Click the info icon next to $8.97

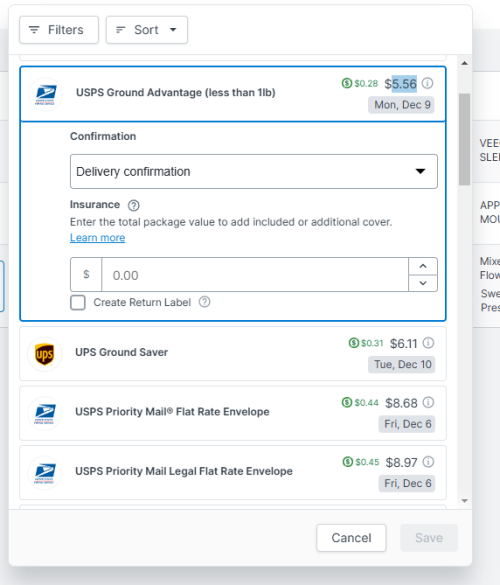tap(428, 462)
